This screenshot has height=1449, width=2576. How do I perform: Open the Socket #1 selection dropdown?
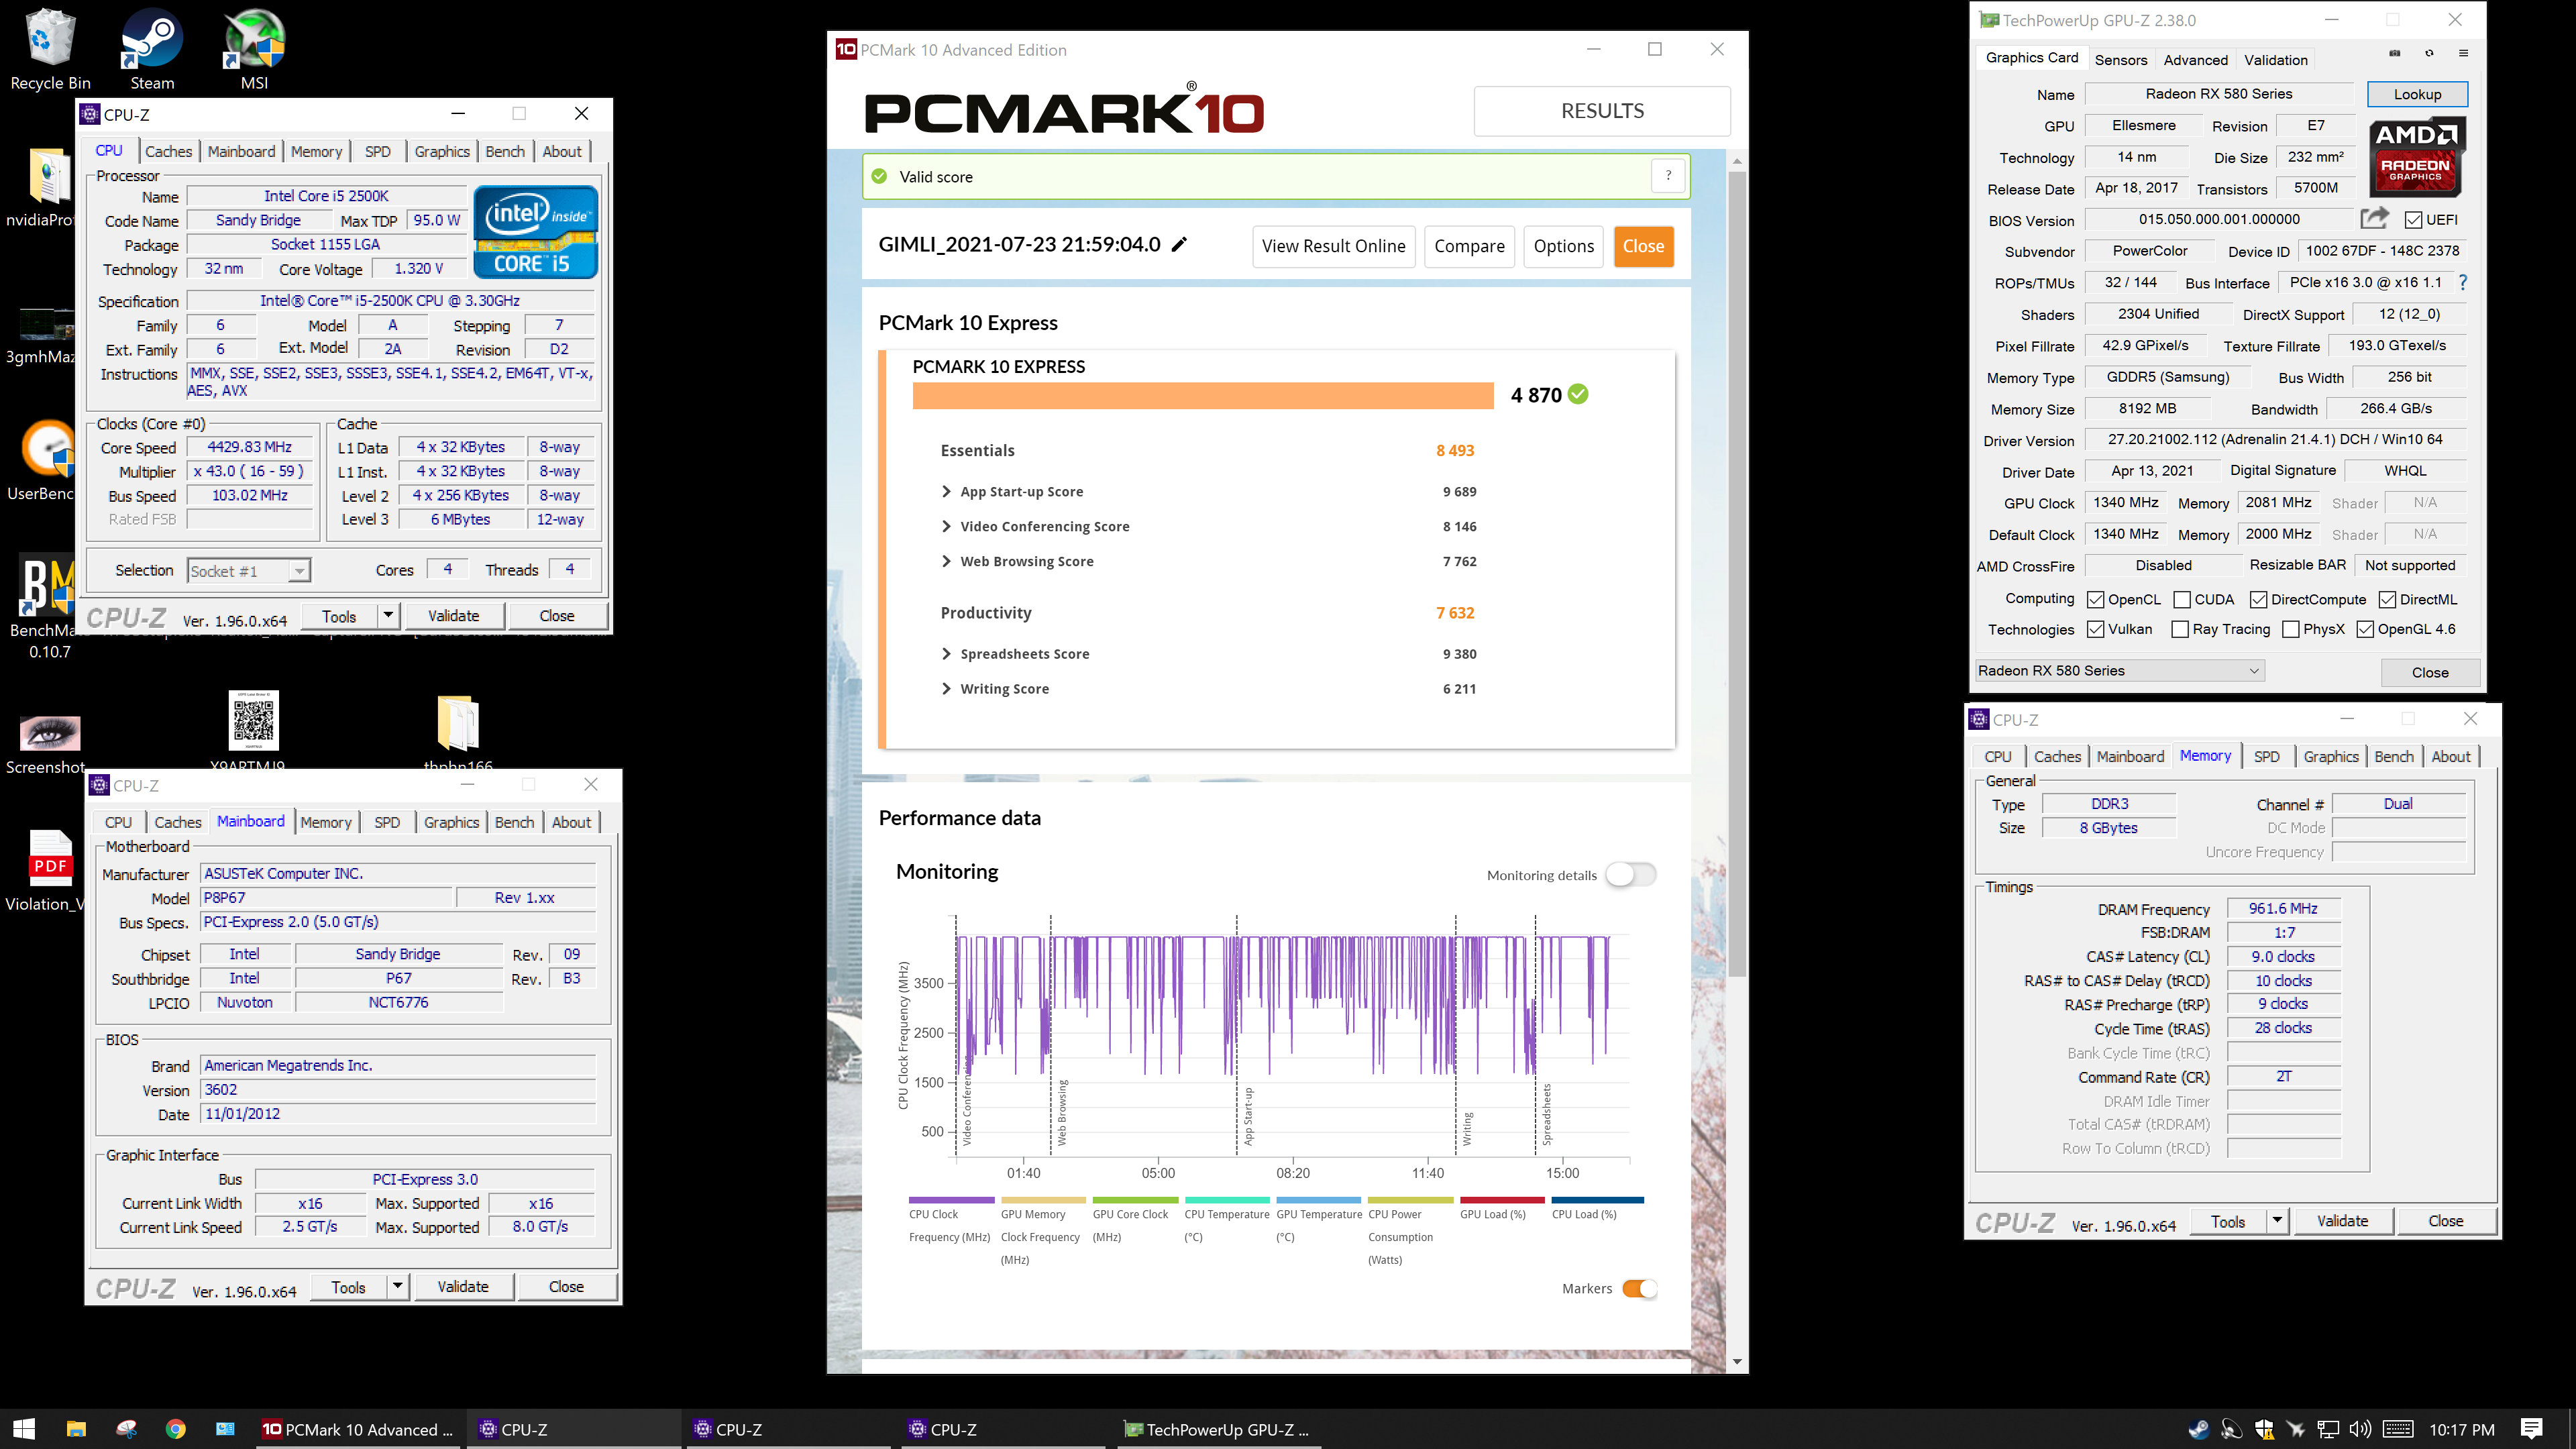(249, 570)
